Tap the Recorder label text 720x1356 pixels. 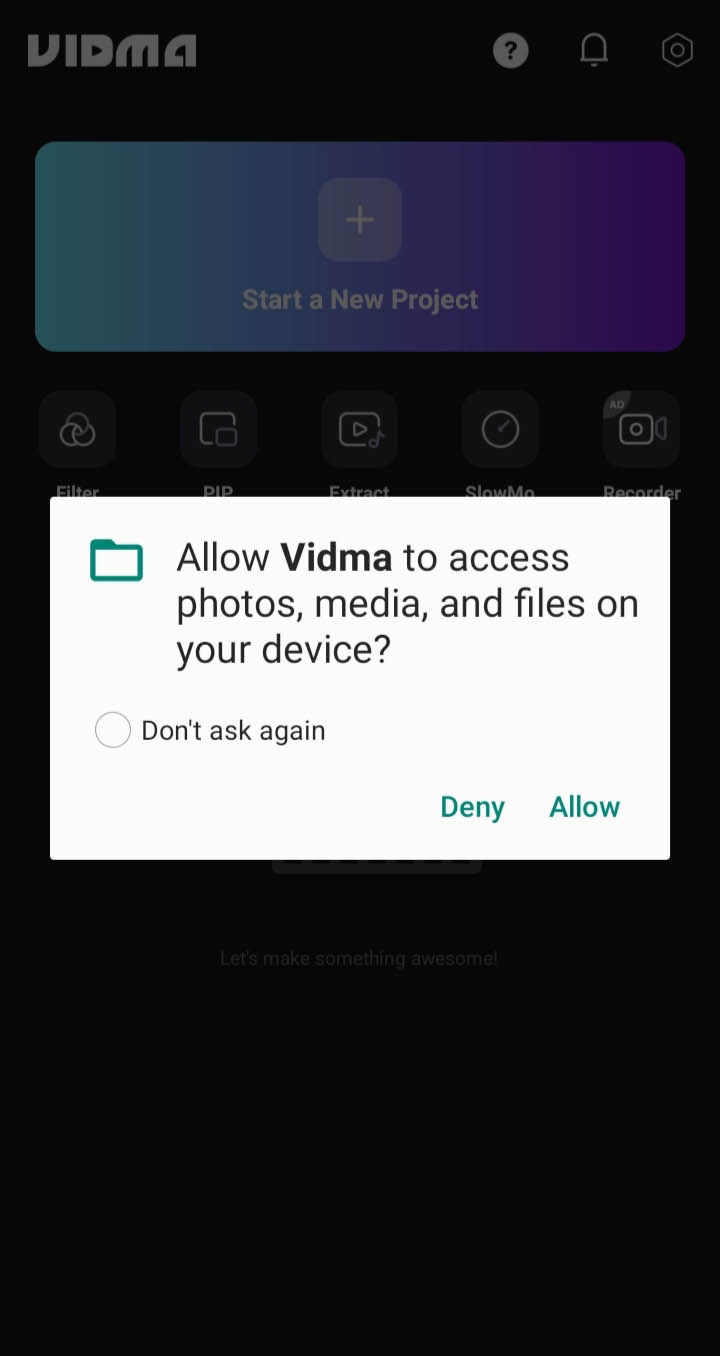642,492
